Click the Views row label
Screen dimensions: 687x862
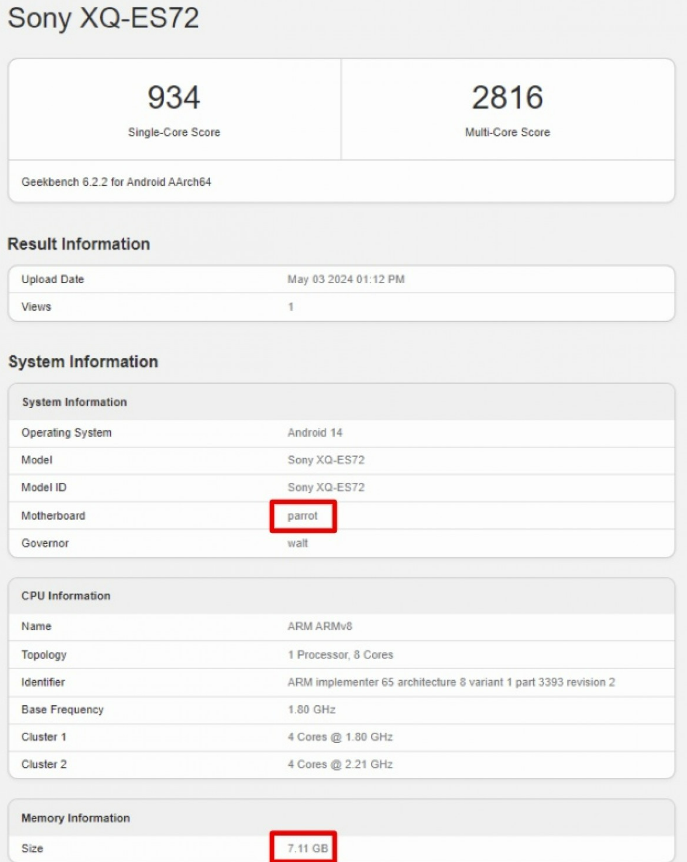[36, 307]
